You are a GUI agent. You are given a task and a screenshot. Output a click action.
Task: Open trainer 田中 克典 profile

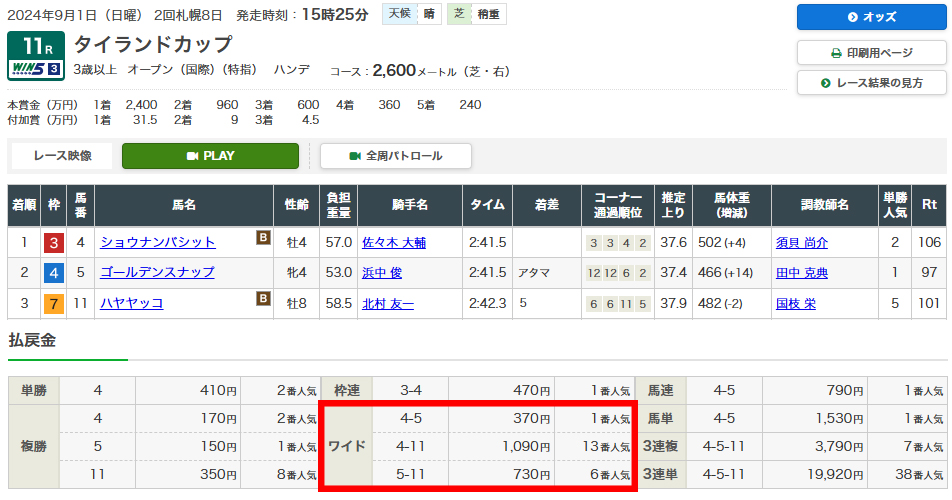(801, 273)
